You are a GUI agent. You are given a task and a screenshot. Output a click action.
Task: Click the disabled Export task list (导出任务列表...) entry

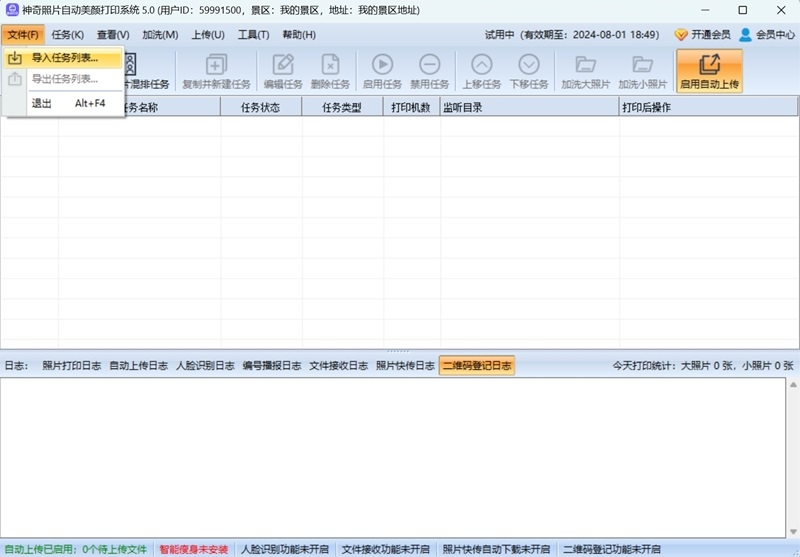click(63, 79)
